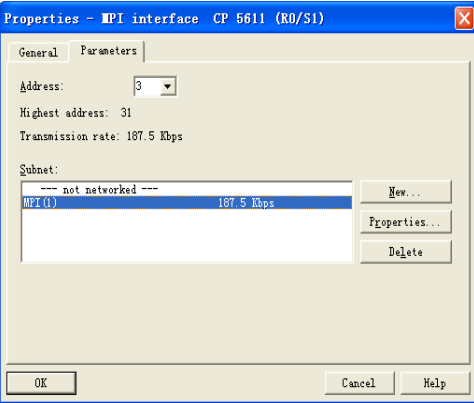The height and width of the screenshot is (403, 474).
Task: Click the Address label
Action: click(x=41, y=86)
